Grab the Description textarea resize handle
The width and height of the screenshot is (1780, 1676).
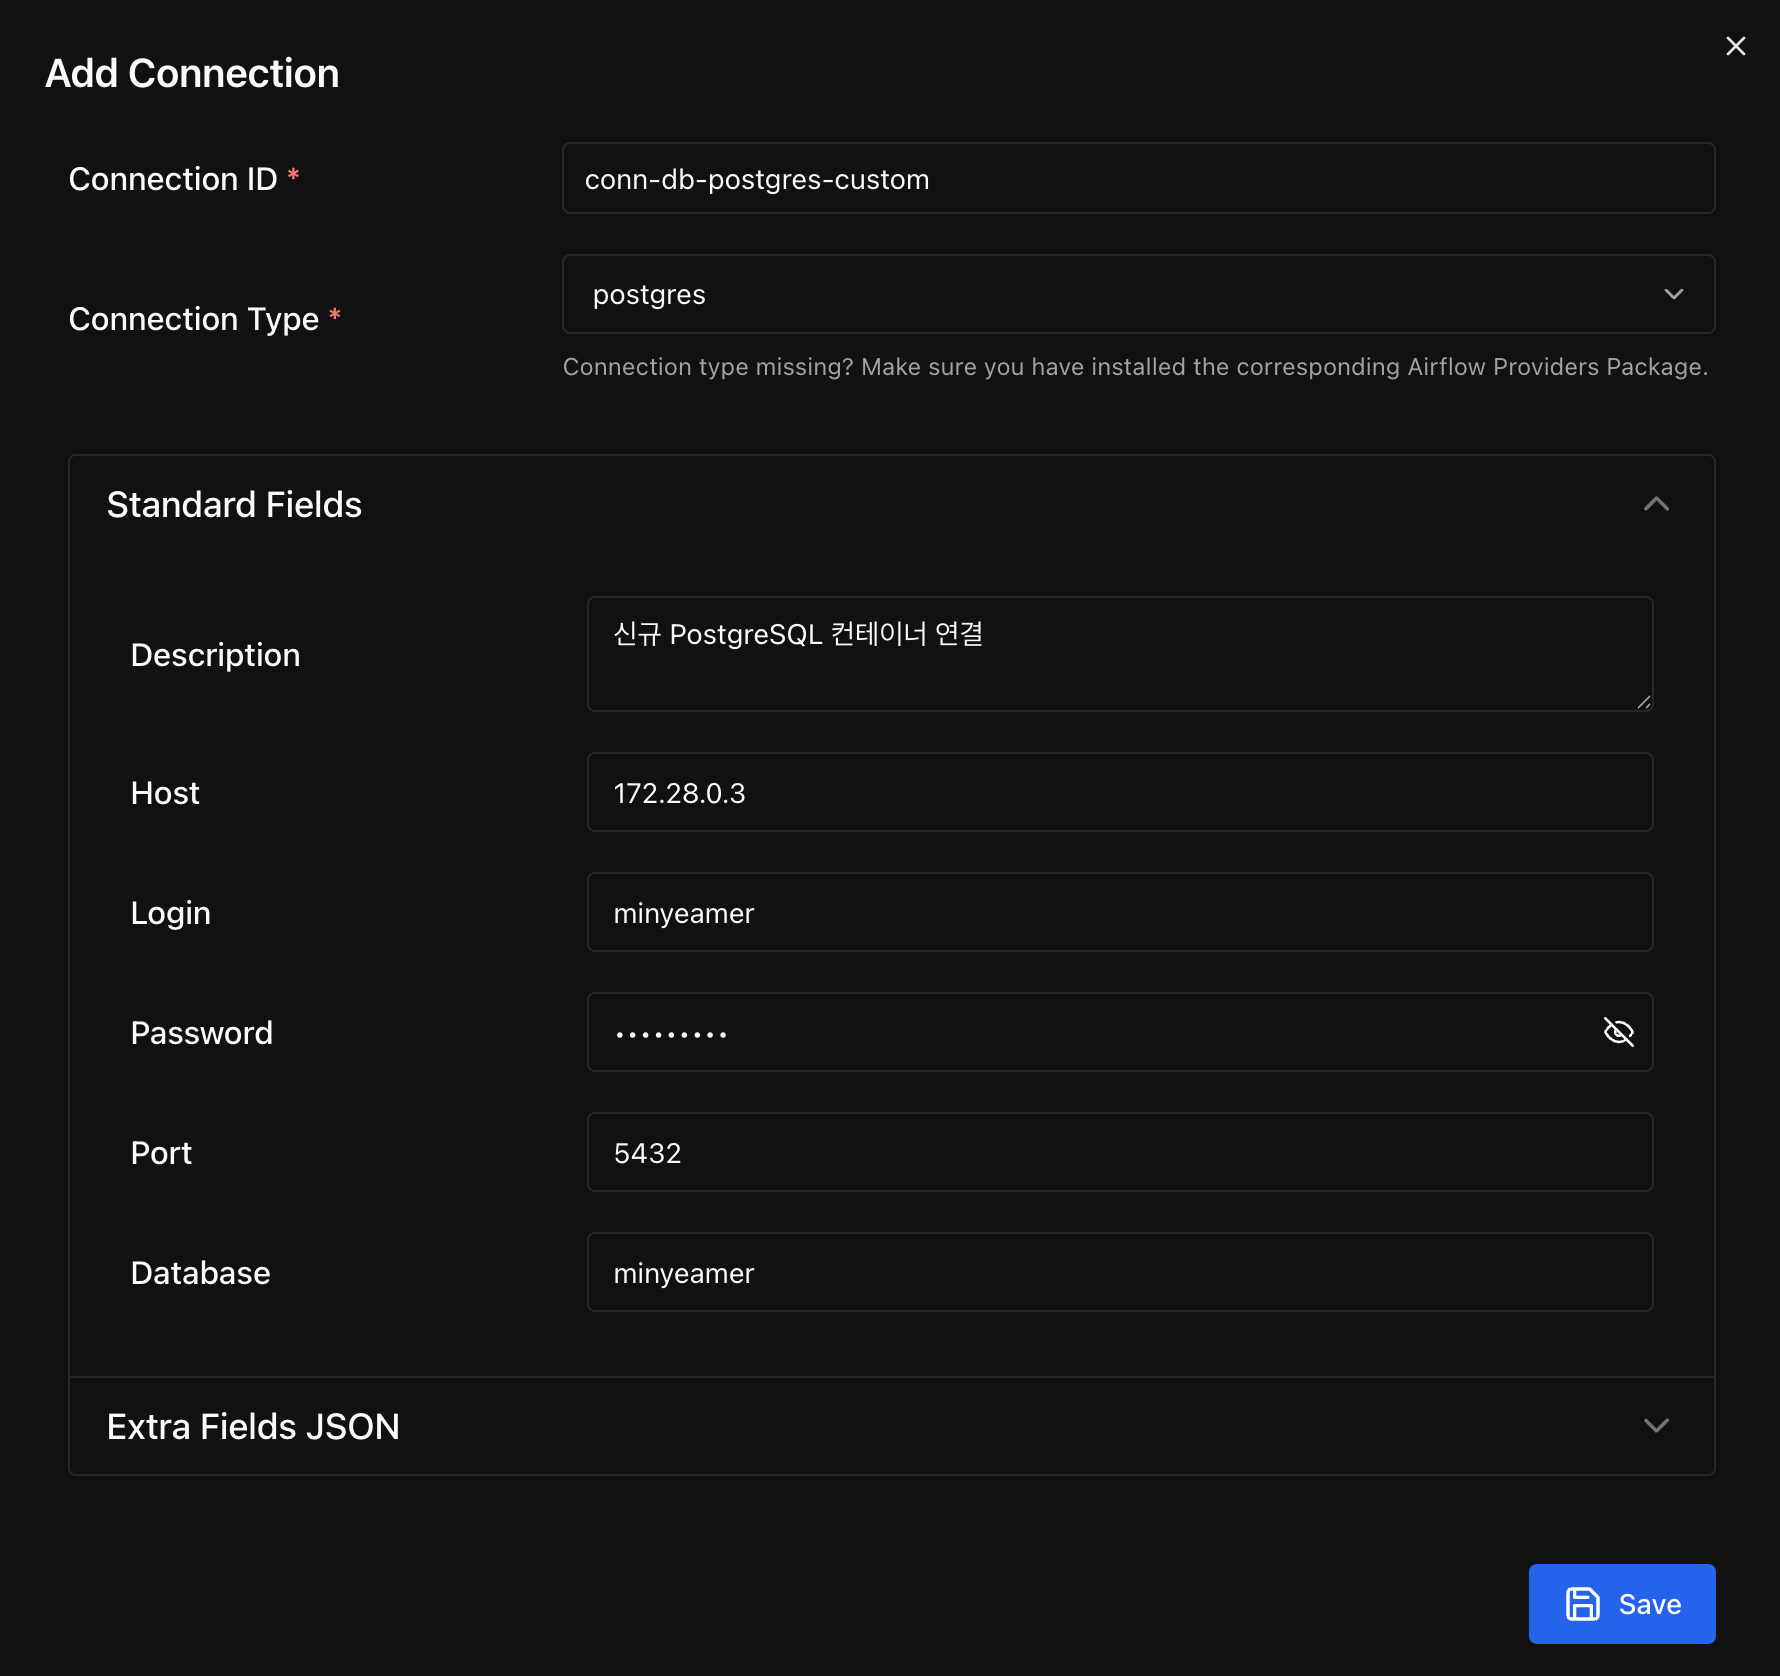(x=1643, y=702)
